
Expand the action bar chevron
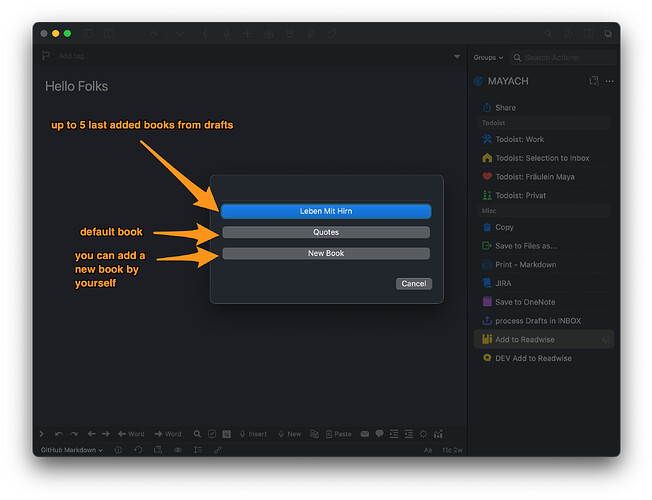tap(42, 434)
